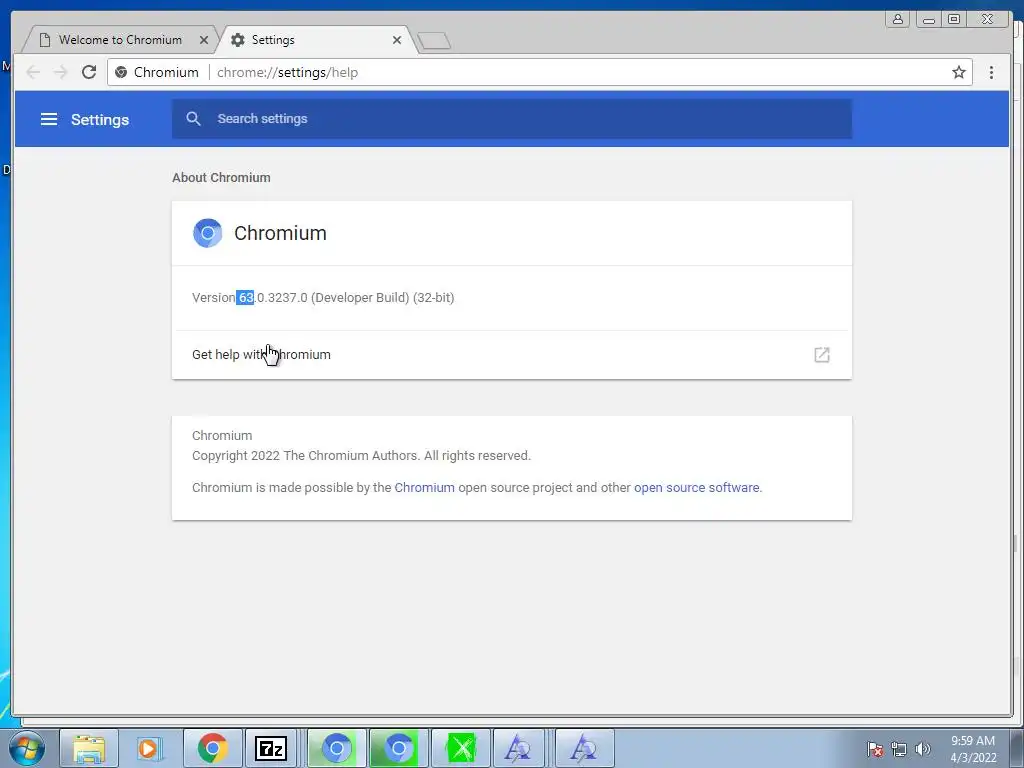The image size is (1024, 768).
Task: Click the Chromium logo in About card
Action: coord(208,232)
